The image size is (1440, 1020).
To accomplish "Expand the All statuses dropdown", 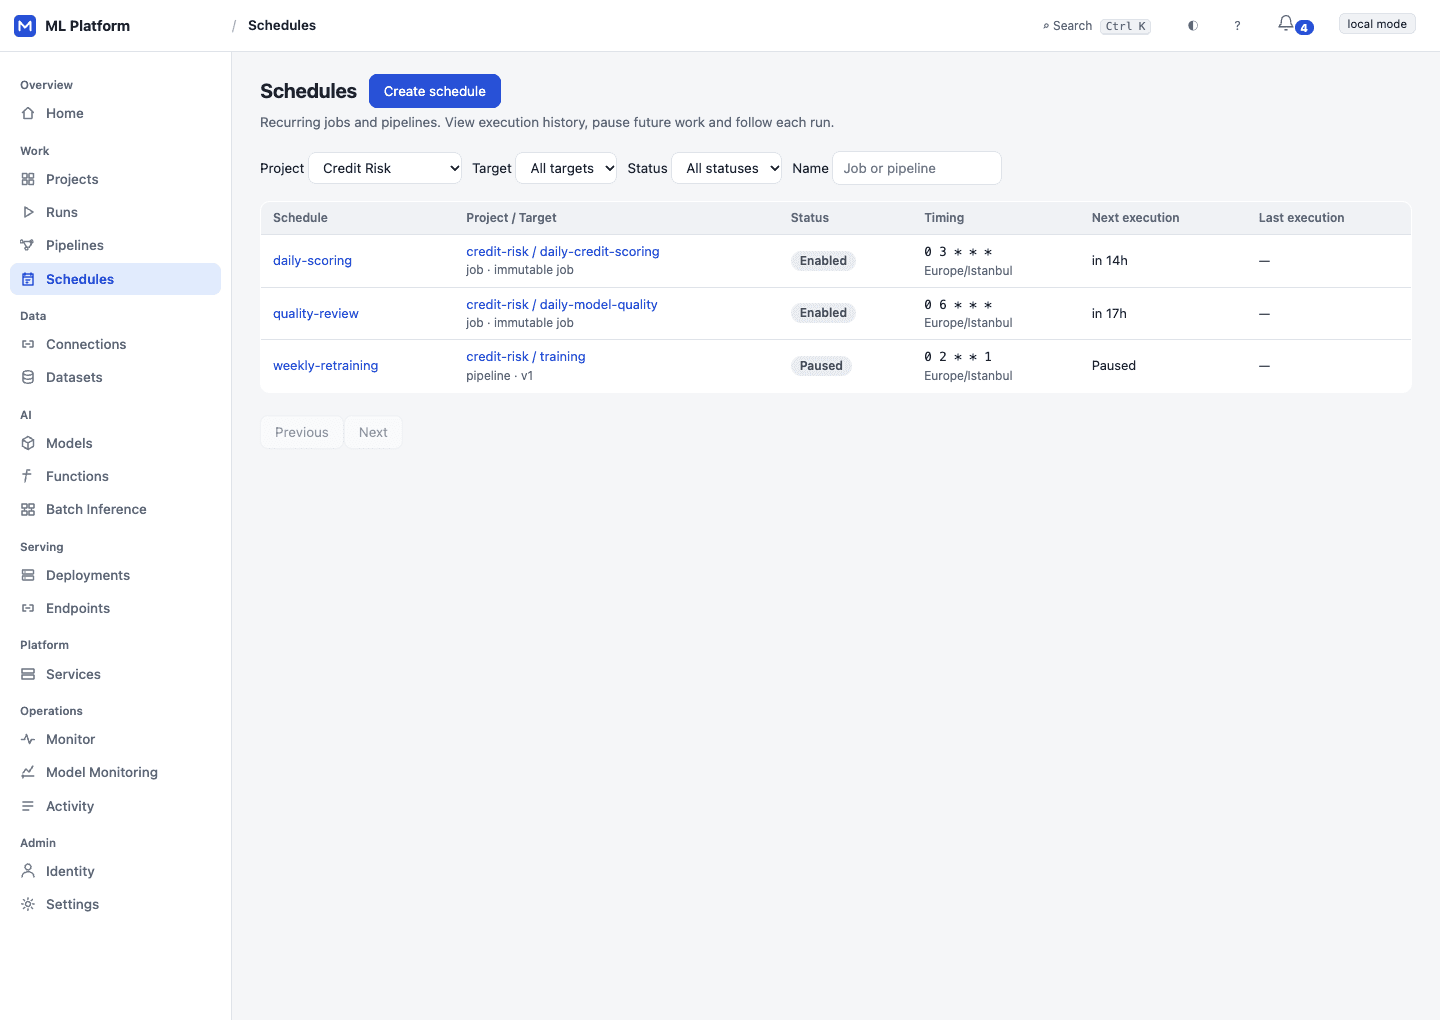I will (727, 168).
